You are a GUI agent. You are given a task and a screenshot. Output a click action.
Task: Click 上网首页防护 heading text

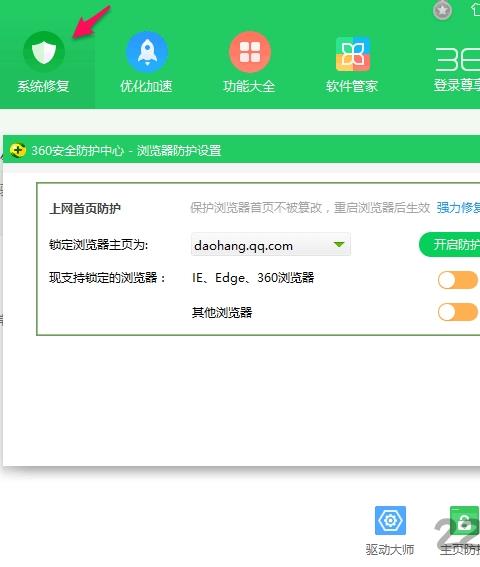click(85, 209)
